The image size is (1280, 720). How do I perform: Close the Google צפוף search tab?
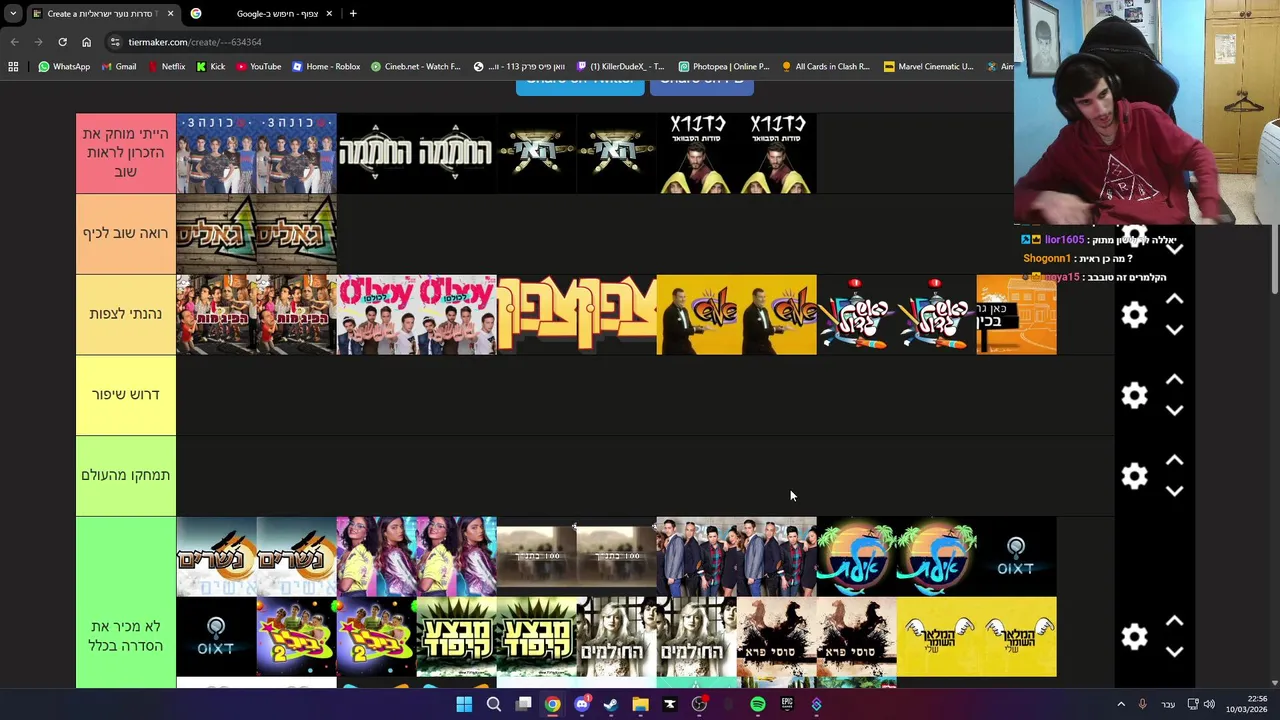[x=329, y=14]
